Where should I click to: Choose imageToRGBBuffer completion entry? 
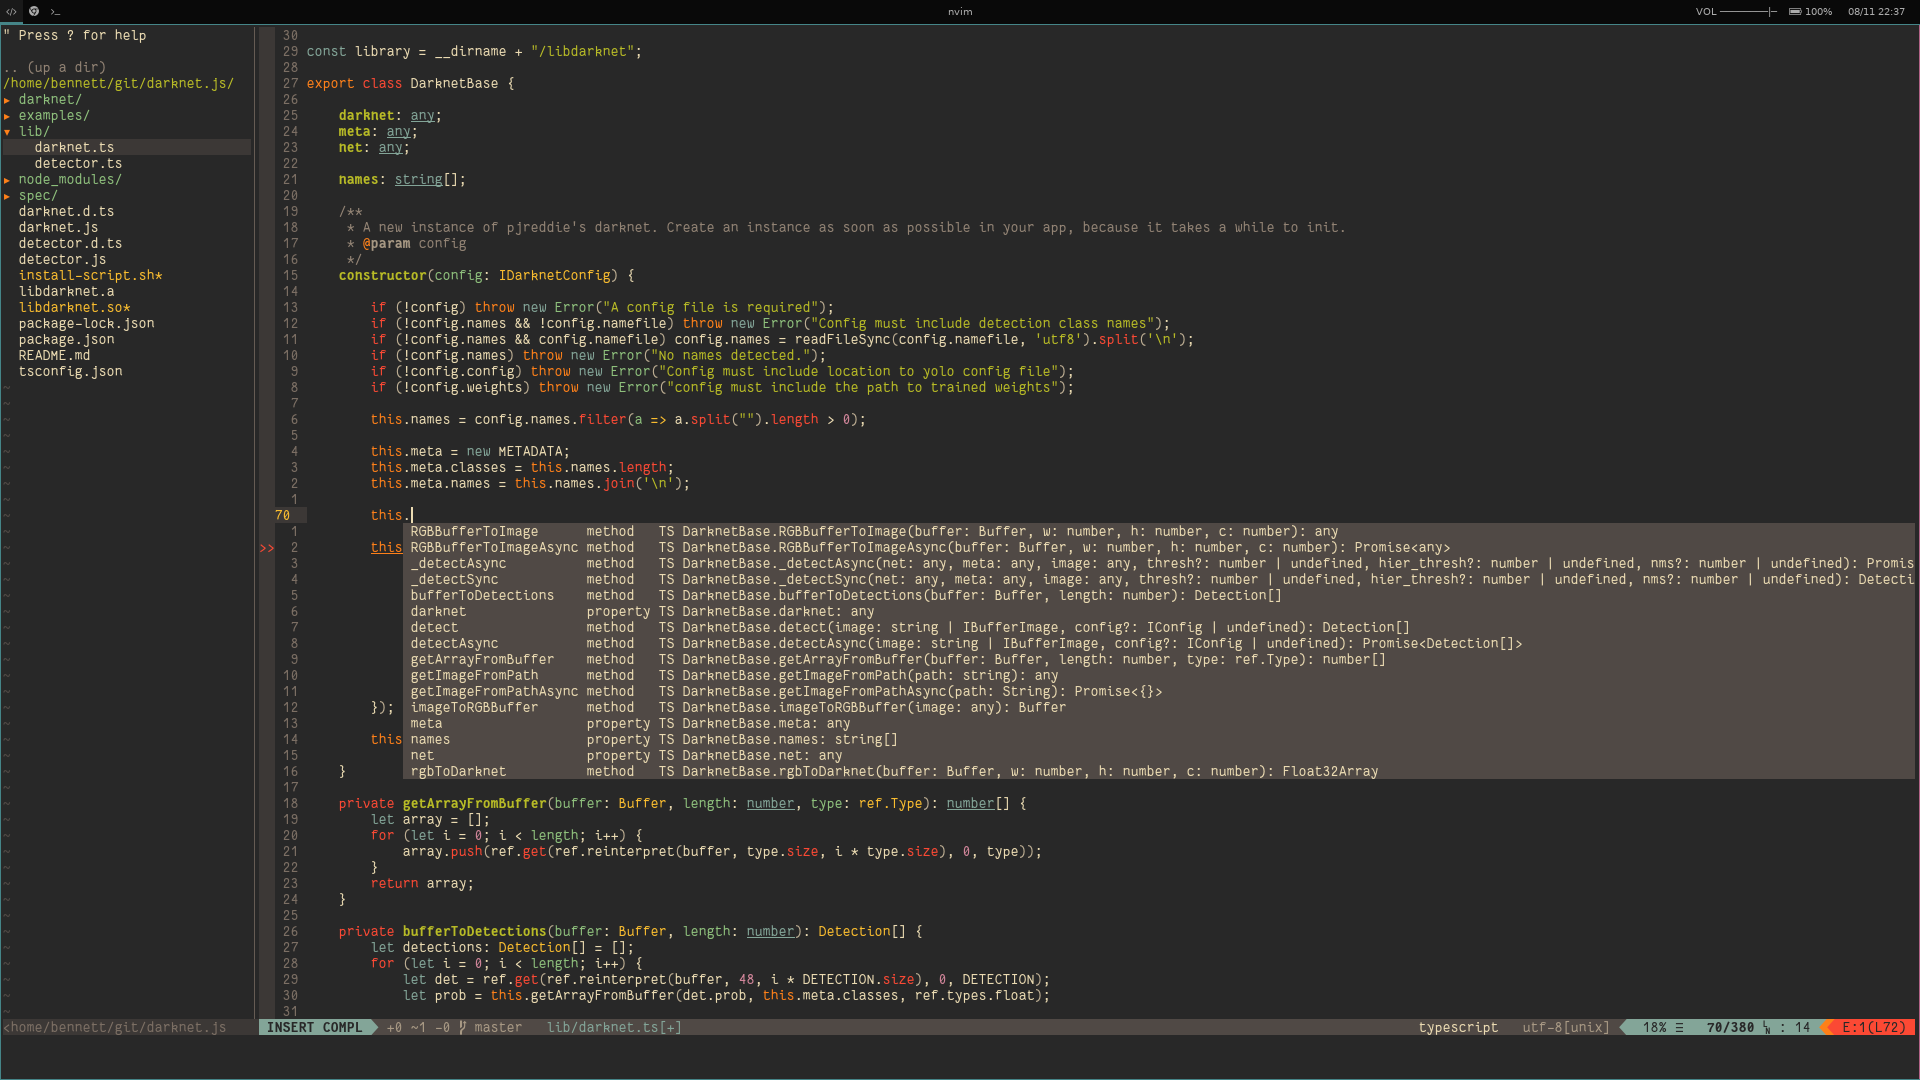tap(1159, 707)
